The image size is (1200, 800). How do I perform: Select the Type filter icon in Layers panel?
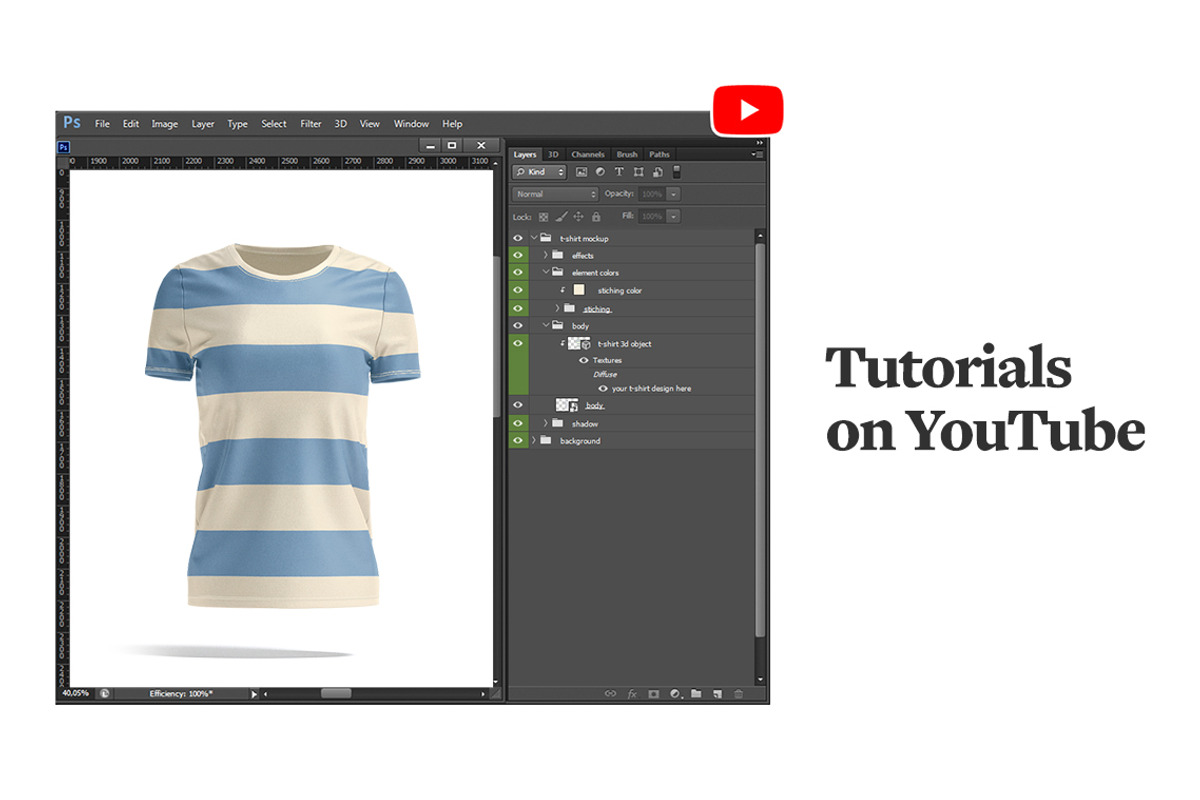click(619, 172)
